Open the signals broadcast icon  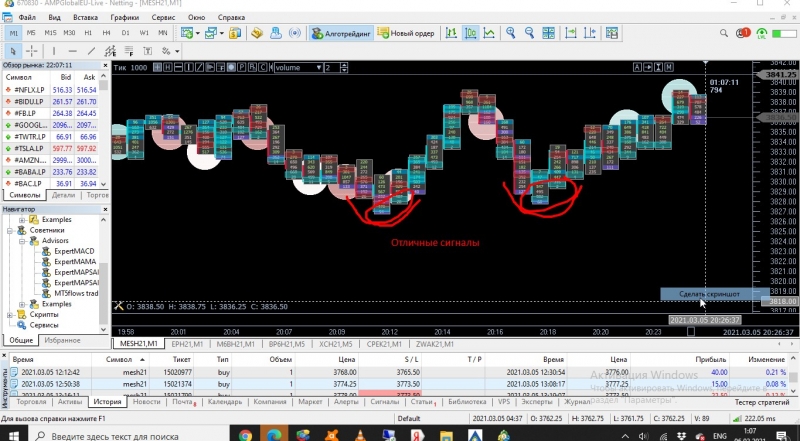click(295, 33)
